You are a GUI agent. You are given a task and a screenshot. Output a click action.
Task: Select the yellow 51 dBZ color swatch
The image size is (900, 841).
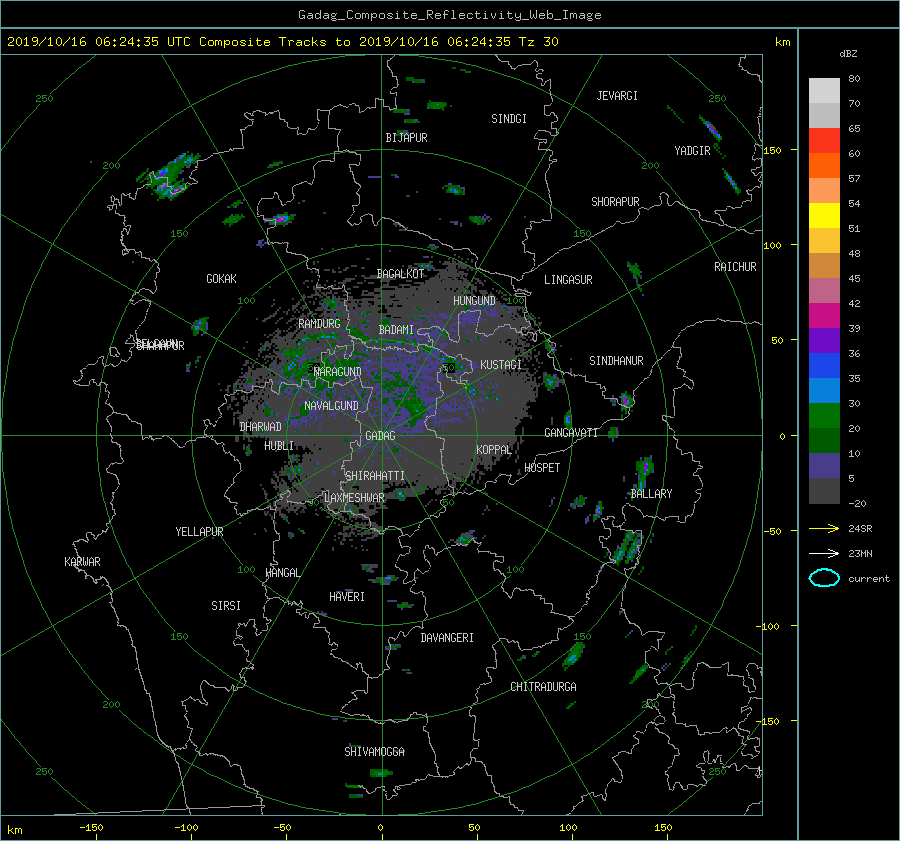[824, 216]
